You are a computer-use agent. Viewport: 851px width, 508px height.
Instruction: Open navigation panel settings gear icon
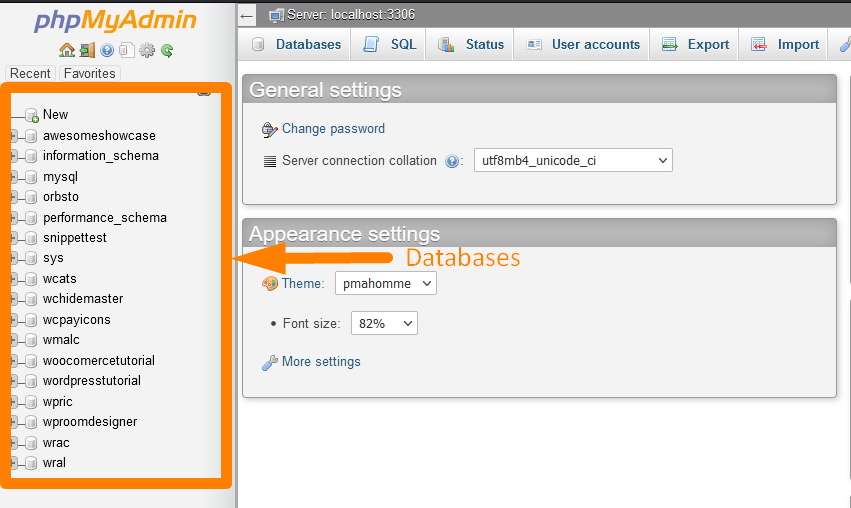coord(147,50)
